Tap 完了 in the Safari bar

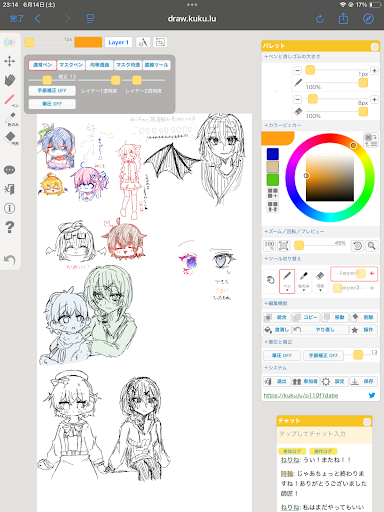[x=17, y=18]
